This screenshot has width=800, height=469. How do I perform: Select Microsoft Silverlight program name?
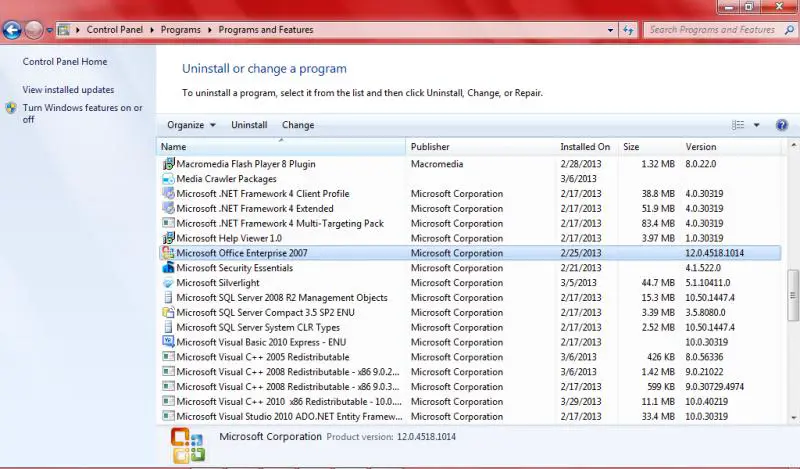click(x=218, y=283)
